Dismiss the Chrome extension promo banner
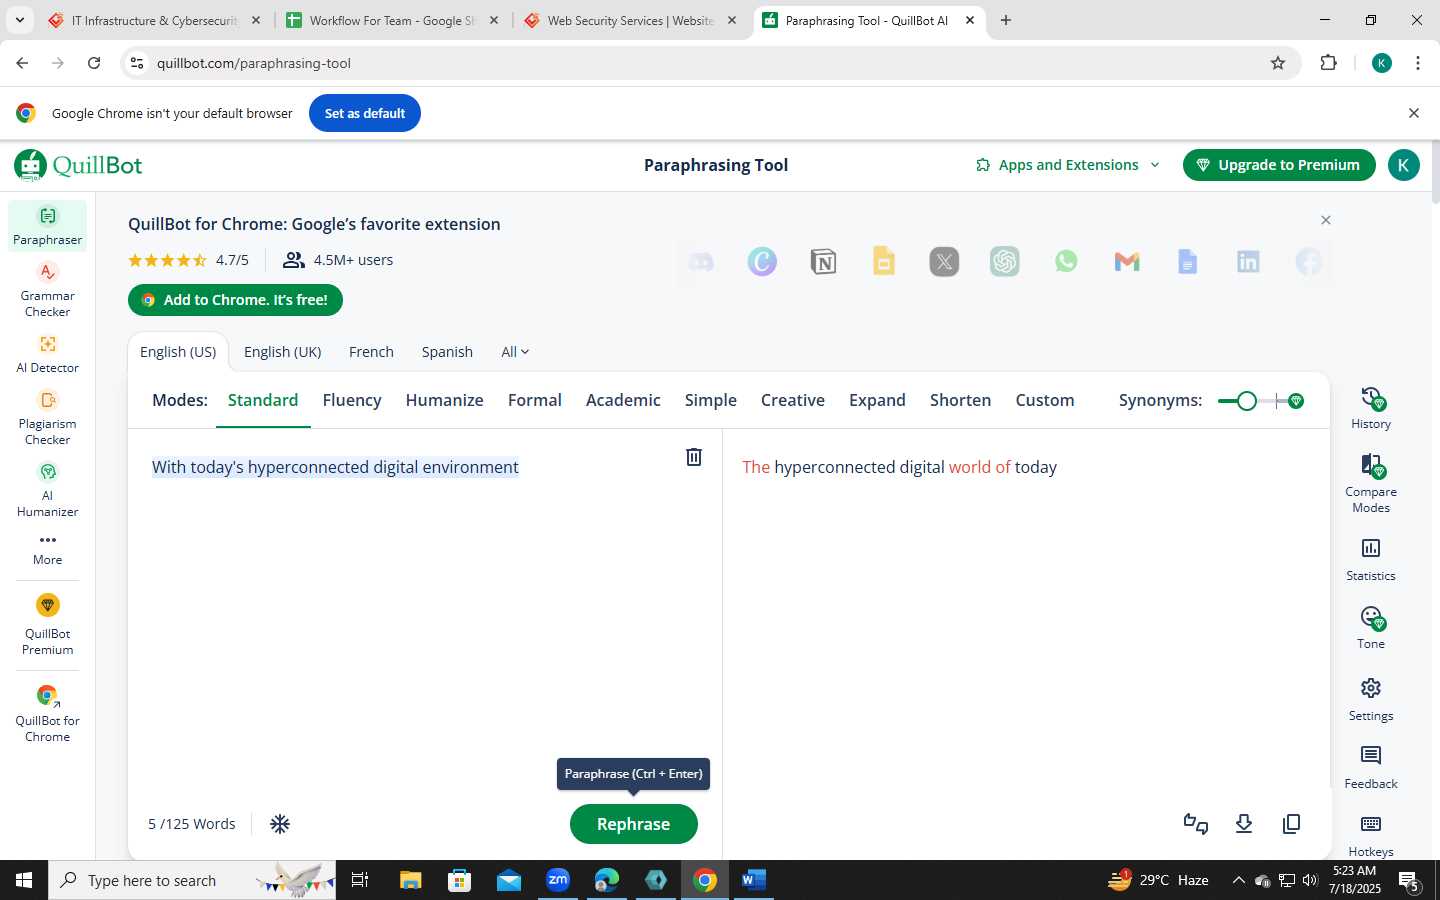This screenshot has width=1440, height=900. (x=1326, y=220)
